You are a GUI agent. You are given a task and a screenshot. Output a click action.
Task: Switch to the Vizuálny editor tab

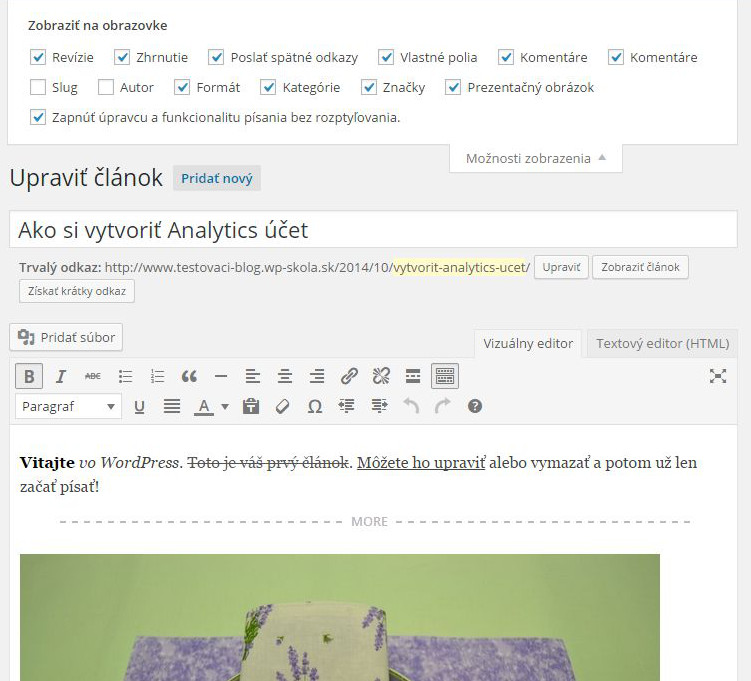tap(528, 343)
